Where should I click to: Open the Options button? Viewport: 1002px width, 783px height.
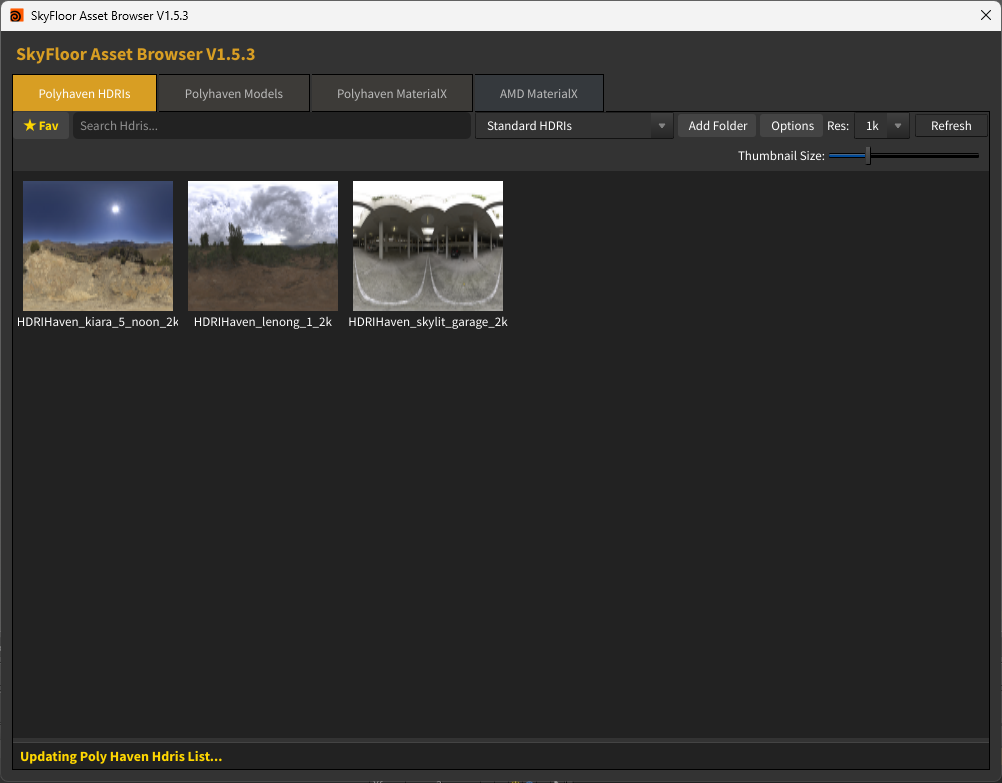[792, 126]
